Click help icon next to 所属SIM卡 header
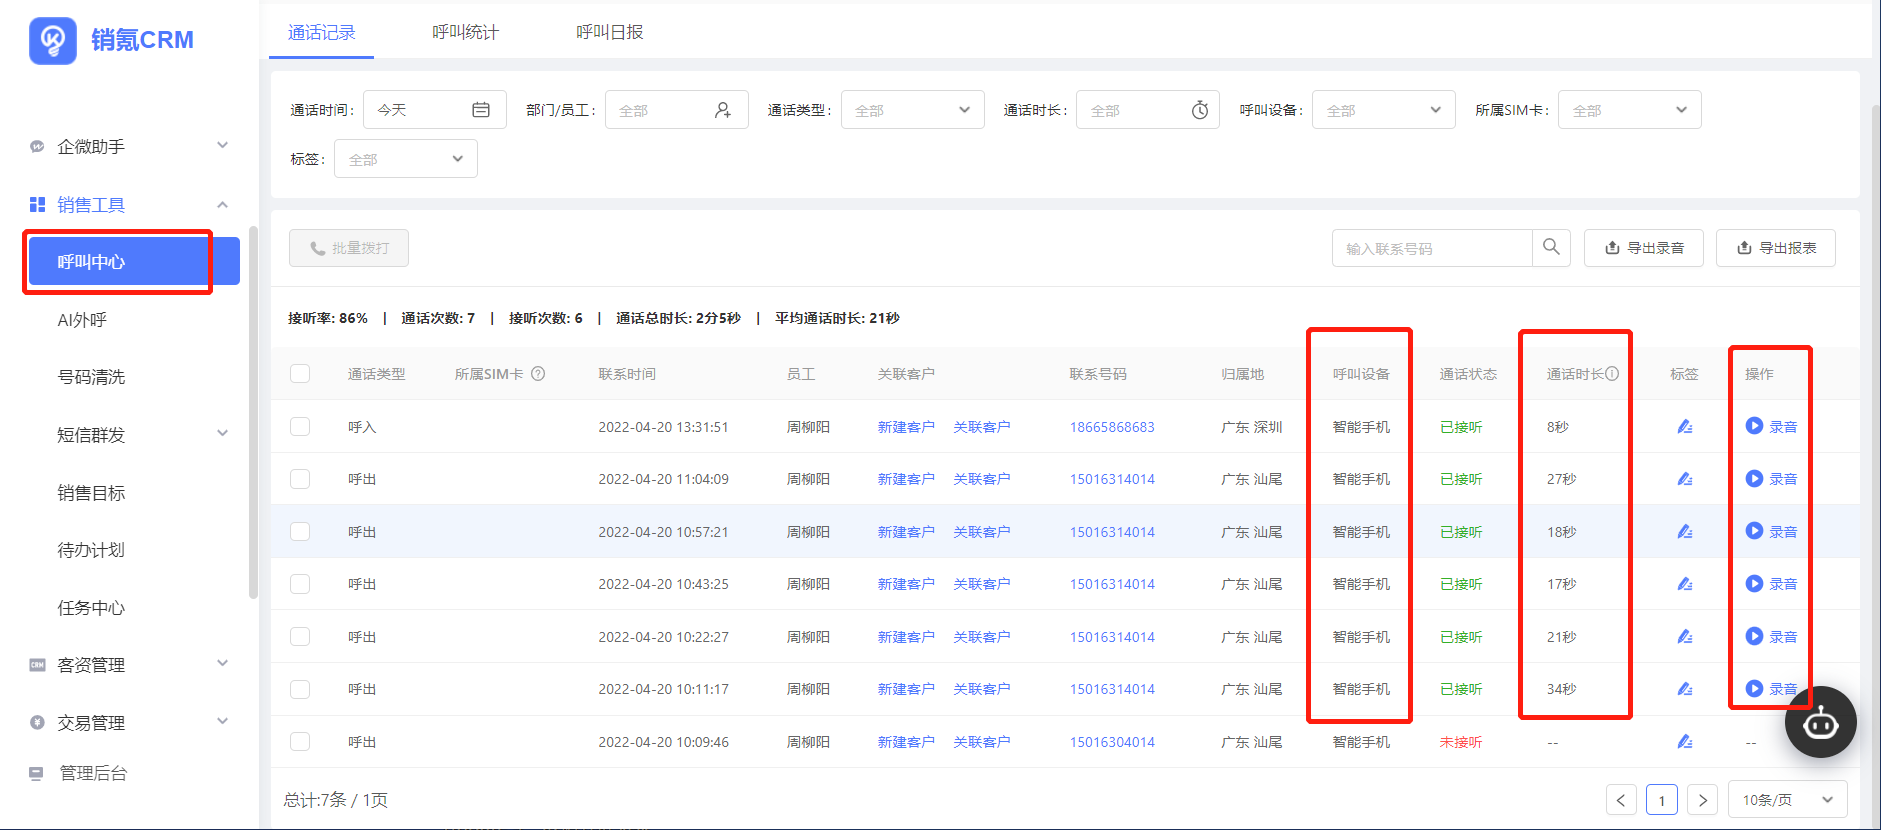Viewport: 1881px width, 830px height. [538, 374]
